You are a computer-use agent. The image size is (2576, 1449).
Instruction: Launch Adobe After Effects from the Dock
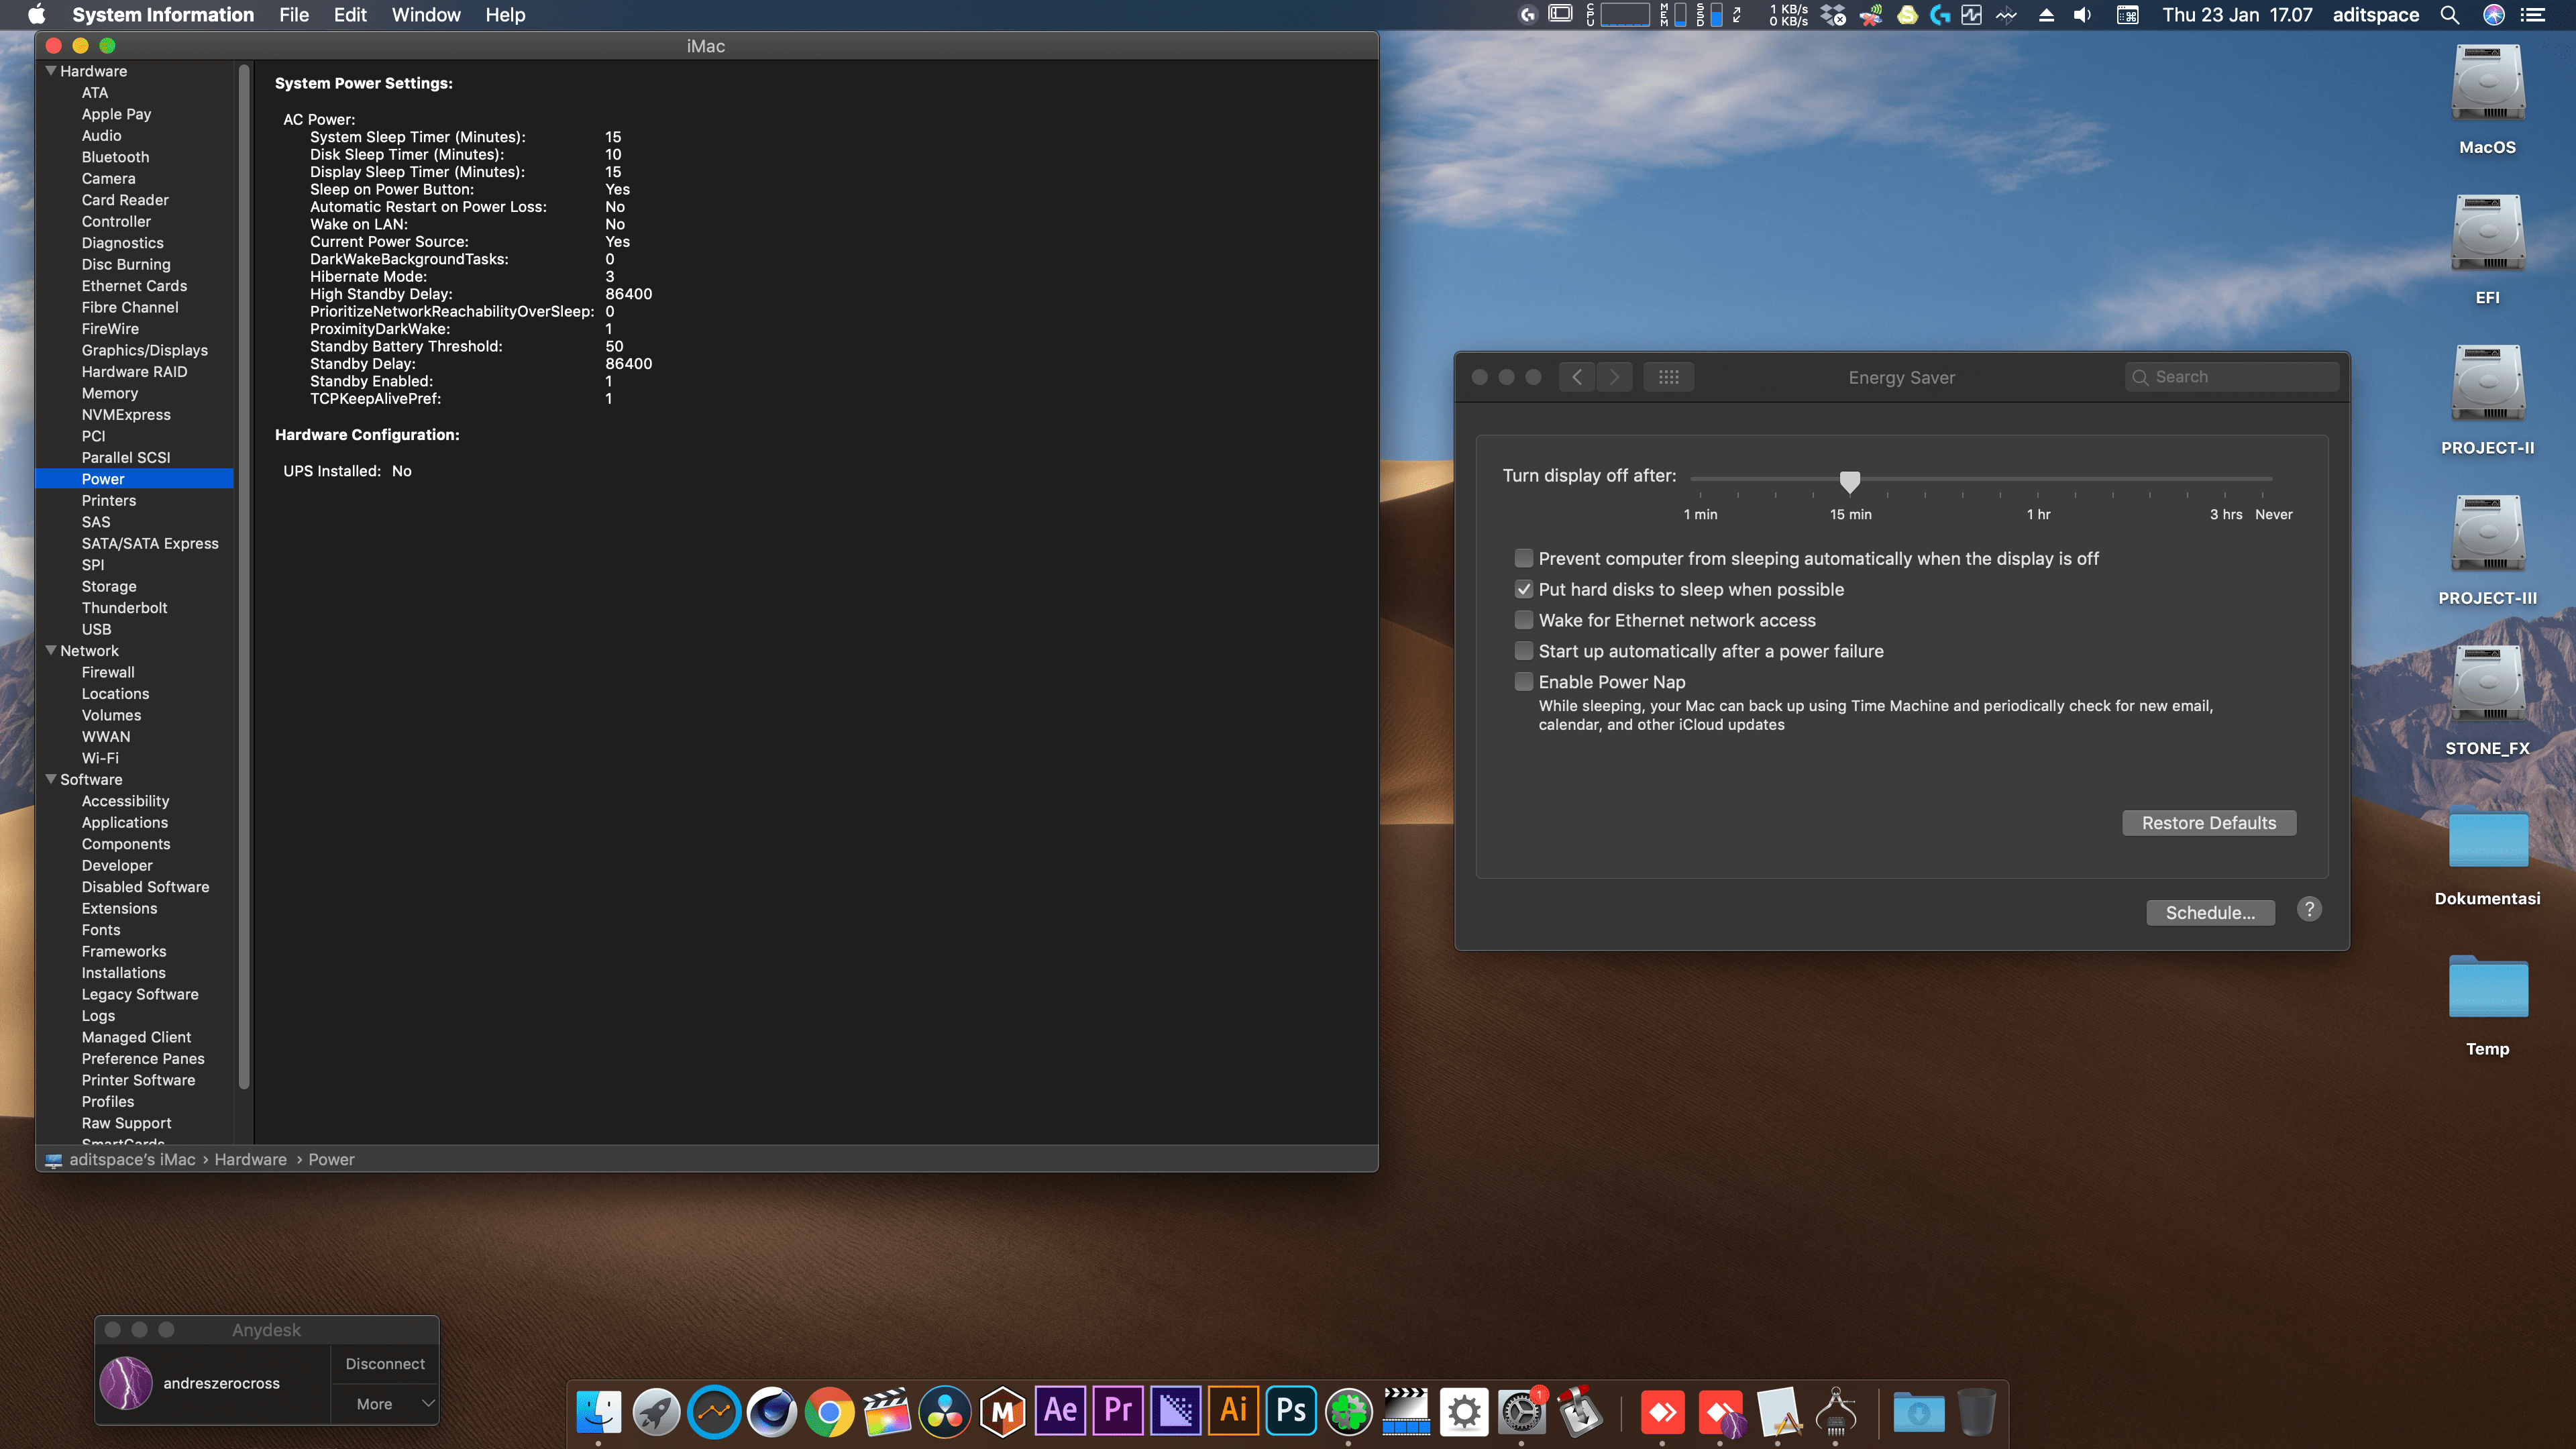point(1060,1411)
